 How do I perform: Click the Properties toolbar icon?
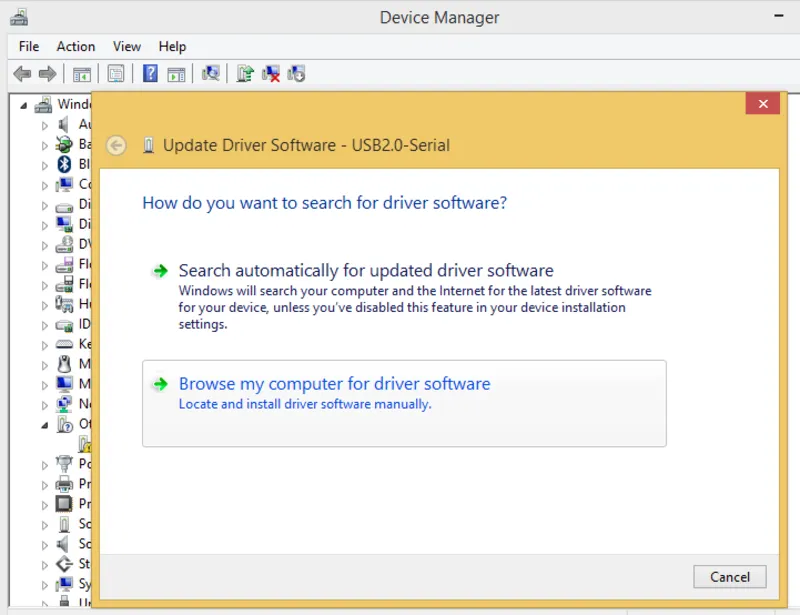[x=116, y=74]
